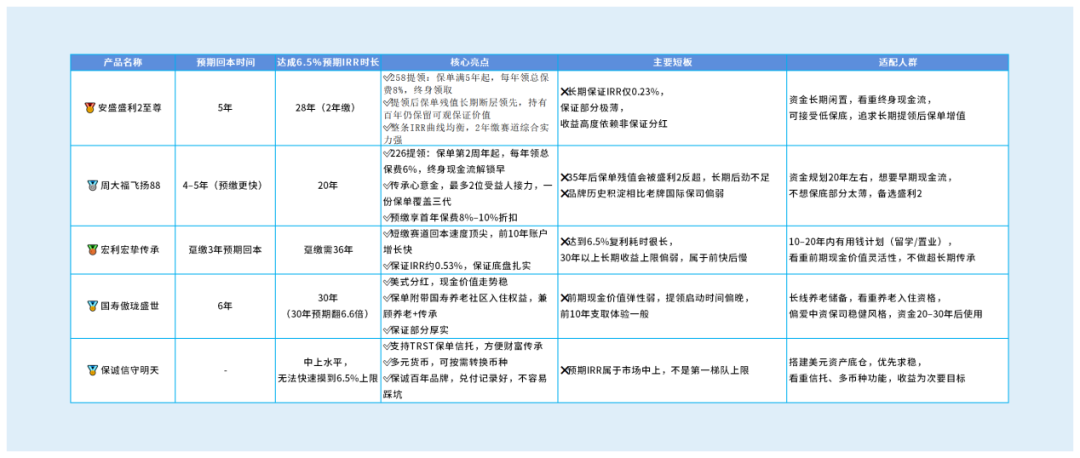This screenshot has height=458, width=1080.
Task: Select the 适配人群 column header
Action: 897,61
